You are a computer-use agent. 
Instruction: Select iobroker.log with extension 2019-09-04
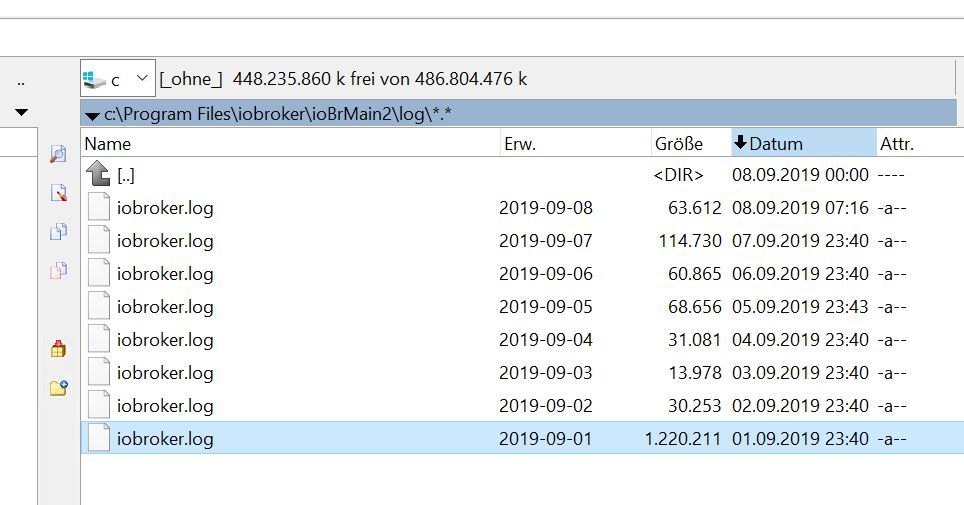[x=165, y=340]
